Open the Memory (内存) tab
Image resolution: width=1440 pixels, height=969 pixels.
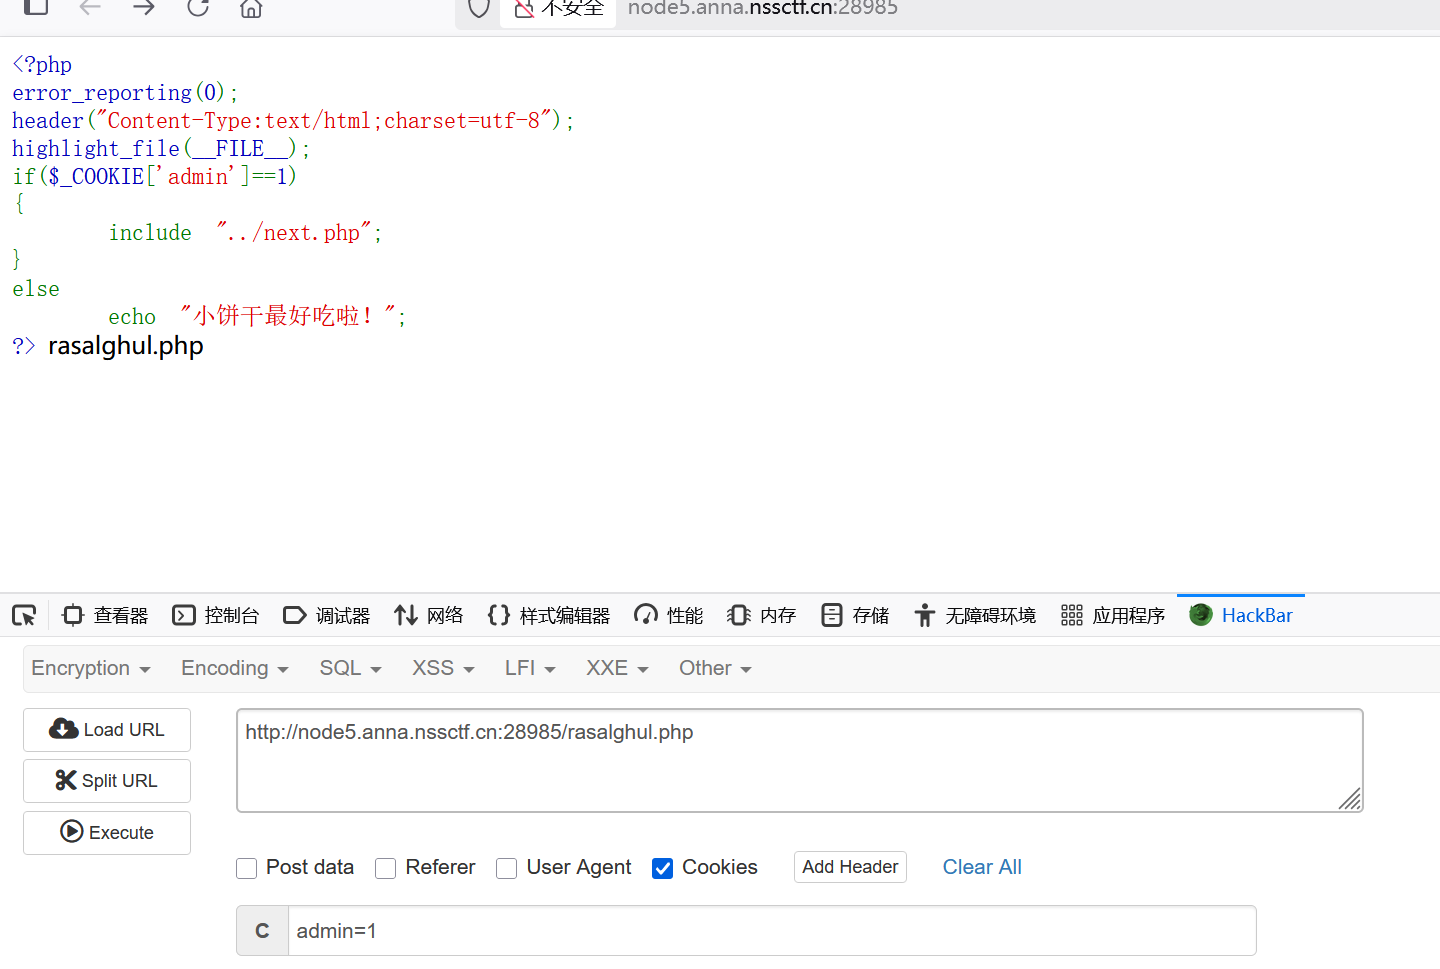(x=762, y=615)
